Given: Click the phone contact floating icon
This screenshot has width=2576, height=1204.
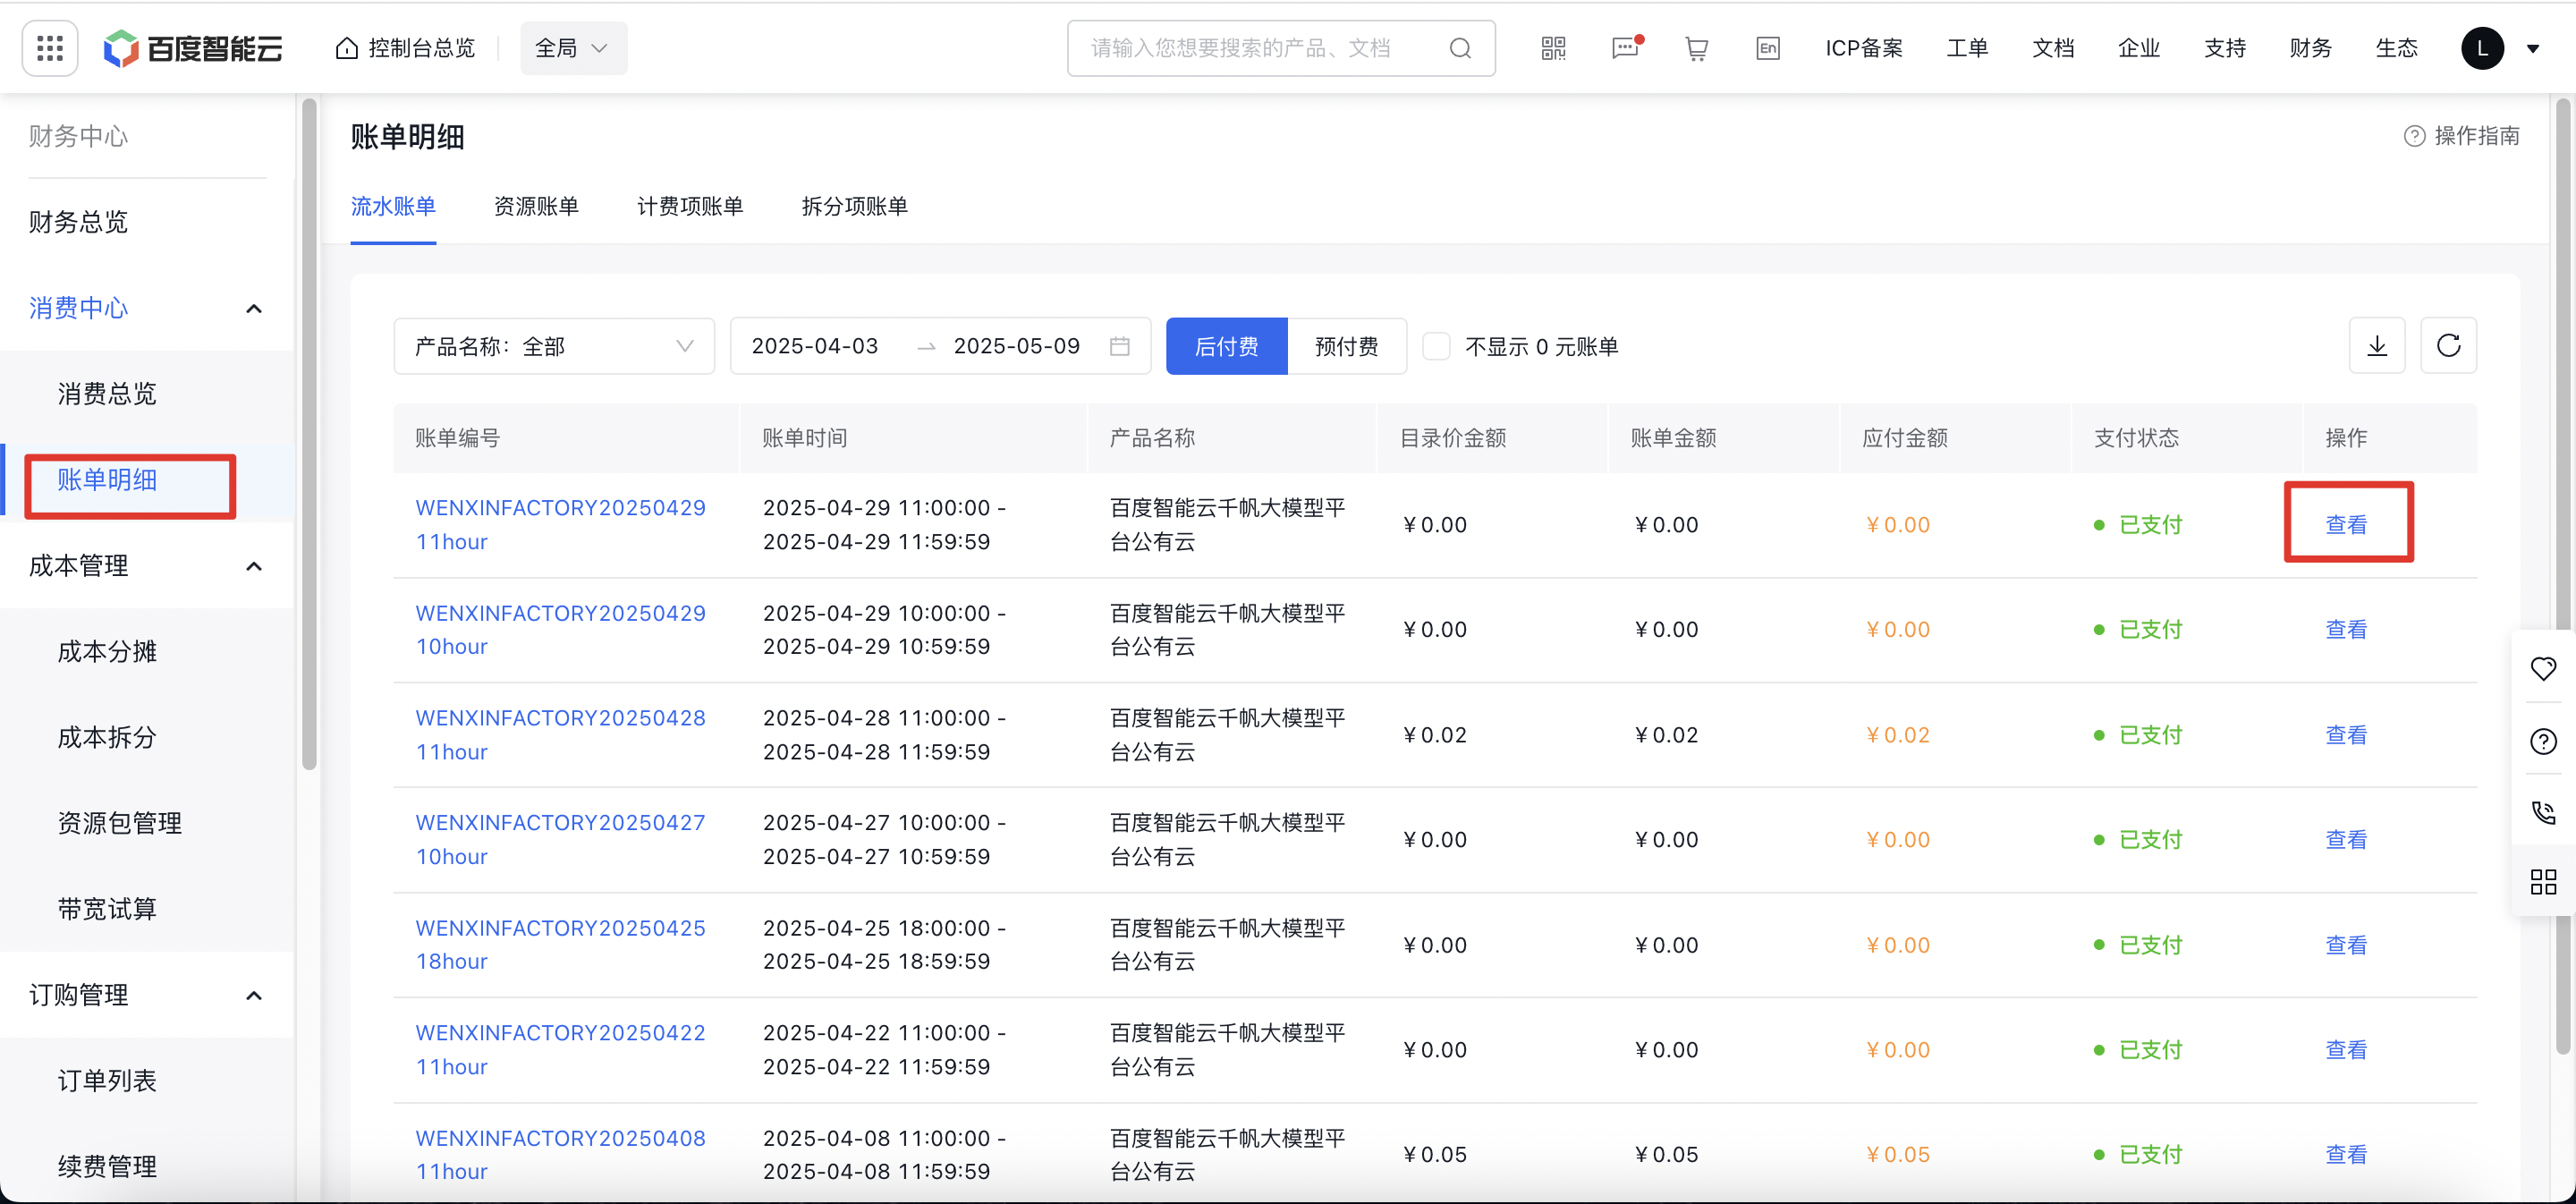Looking at the screenshot, I should pyautogui.click(x=2543, y=812).
